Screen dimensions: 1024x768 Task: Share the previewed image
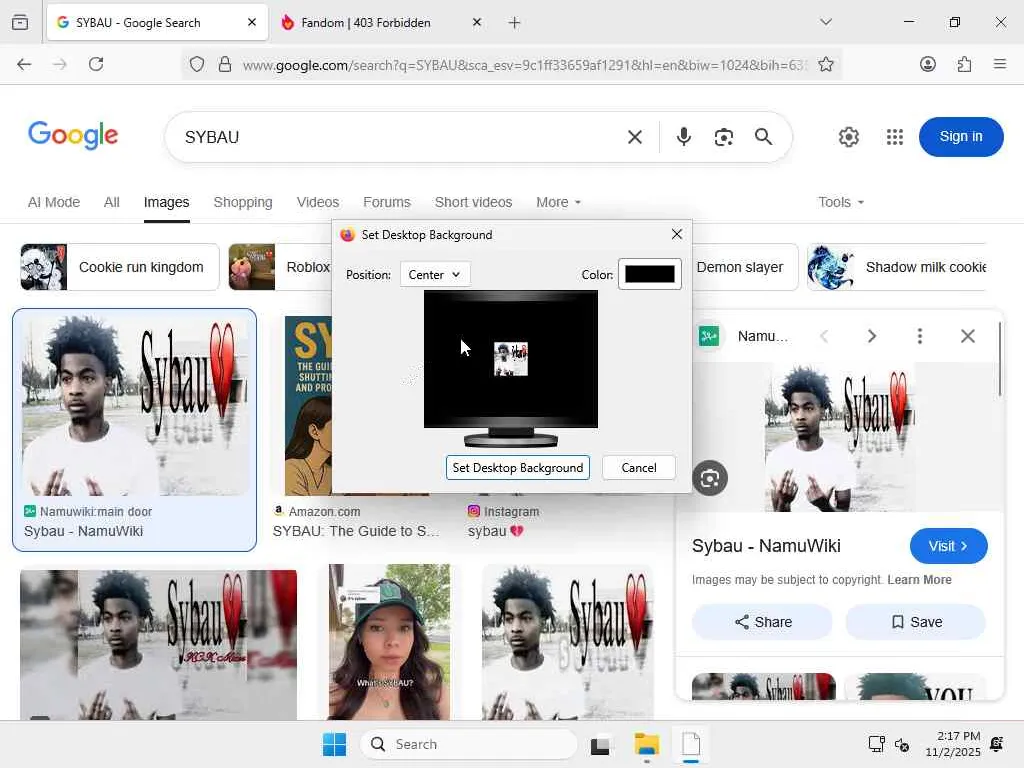tap(763, 622)
